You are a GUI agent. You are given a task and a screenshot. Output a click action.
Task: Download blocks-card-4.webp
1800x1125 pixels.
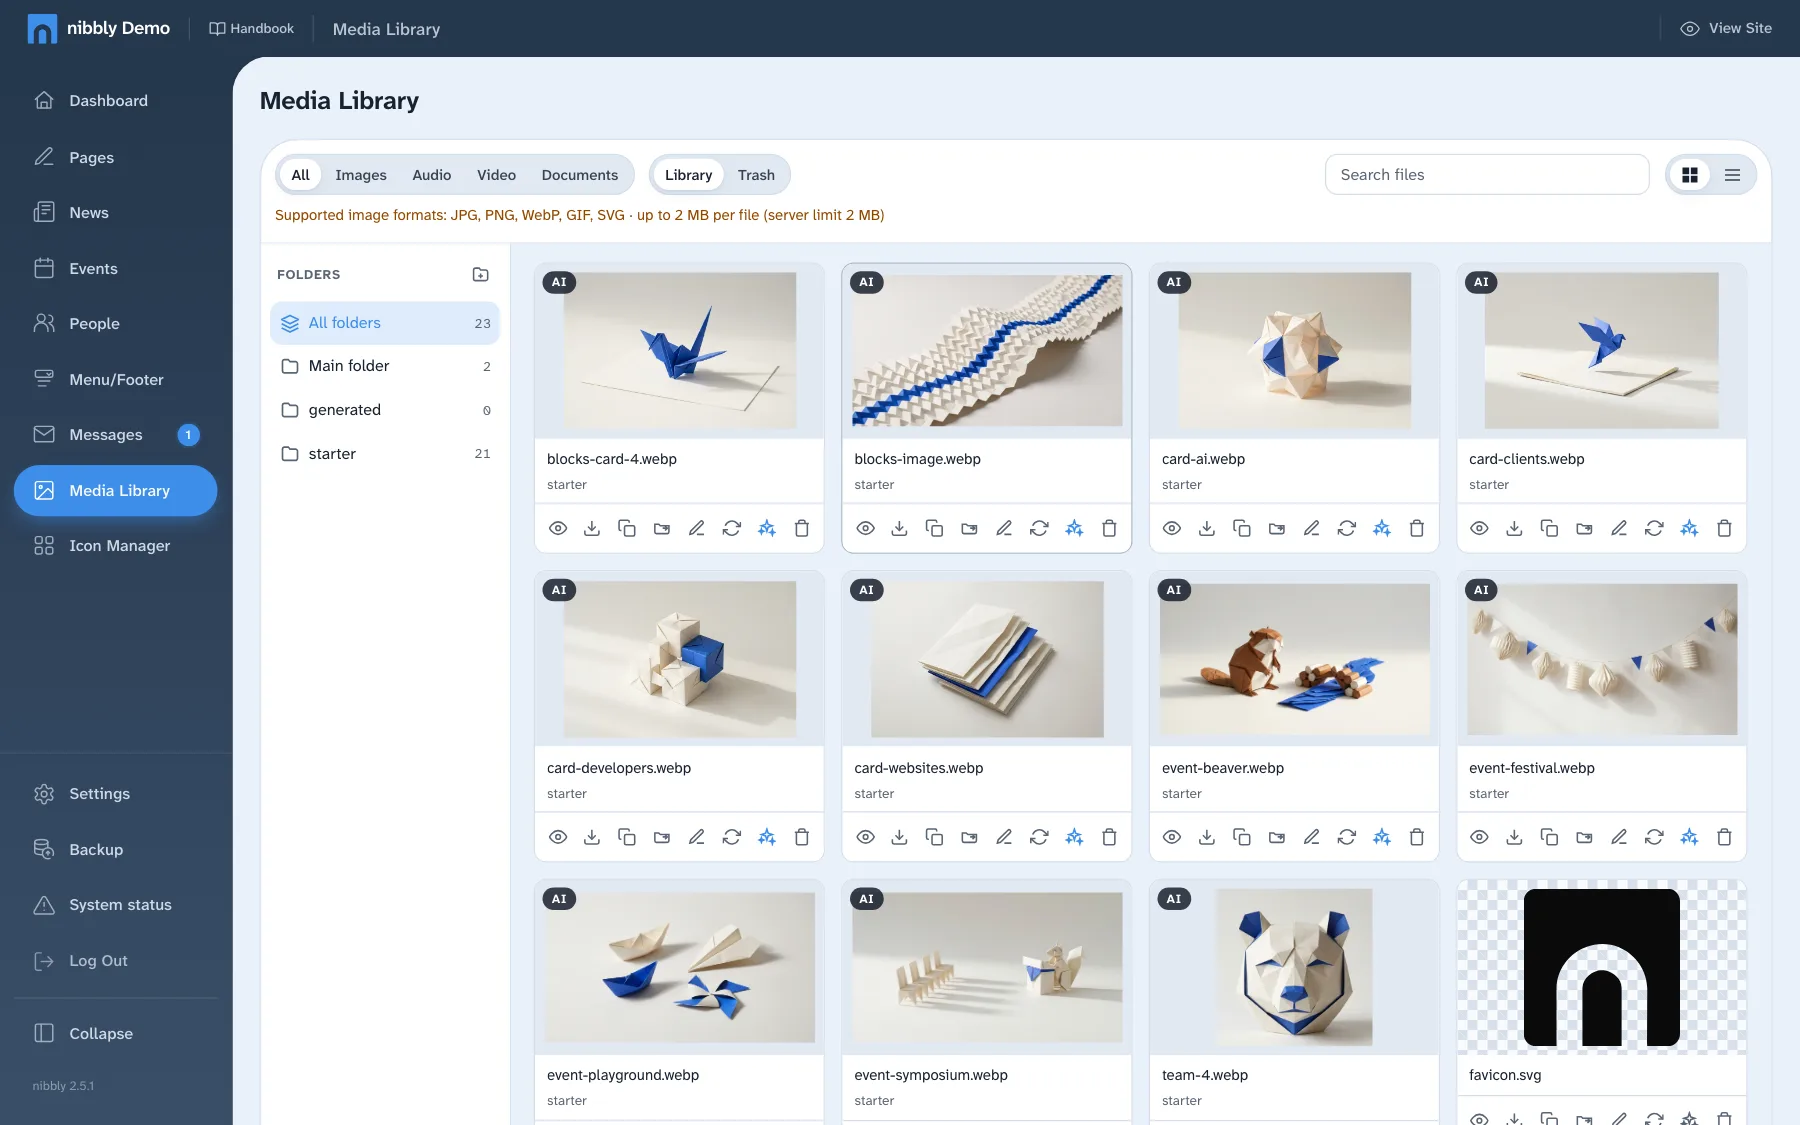592,528
